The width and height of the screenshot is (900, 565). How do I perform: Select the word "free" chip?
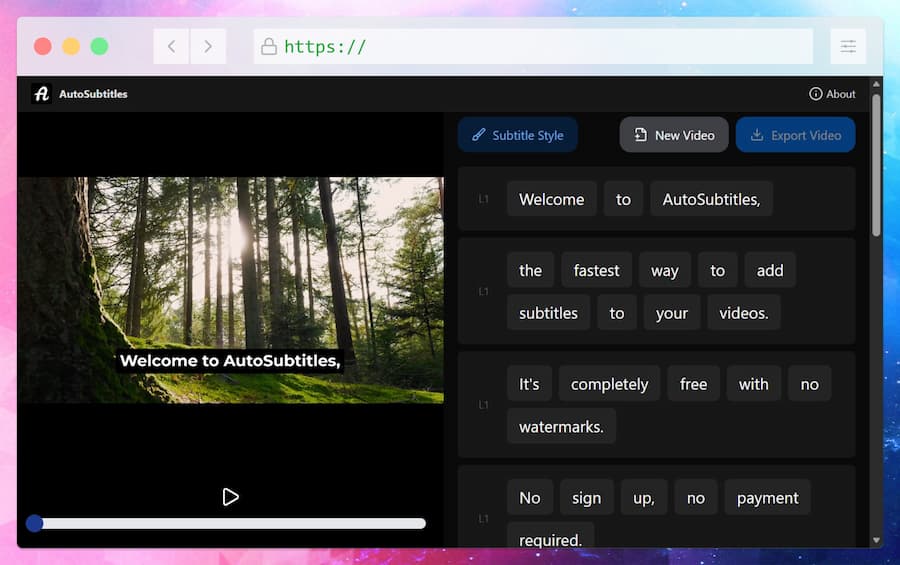coord(693,384)
